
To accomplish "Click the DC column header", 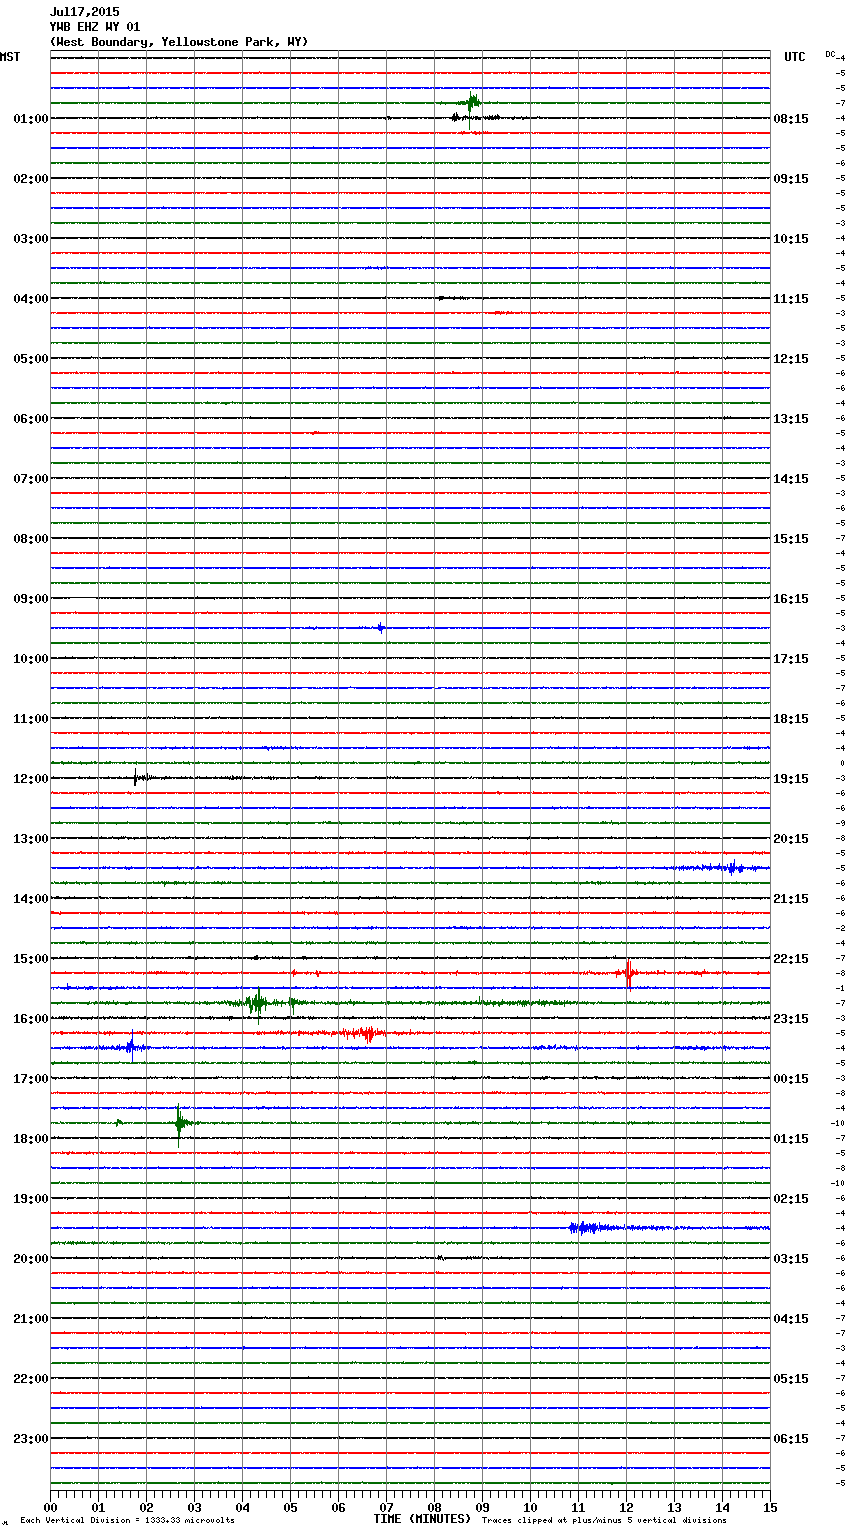I will click(830, 54).
